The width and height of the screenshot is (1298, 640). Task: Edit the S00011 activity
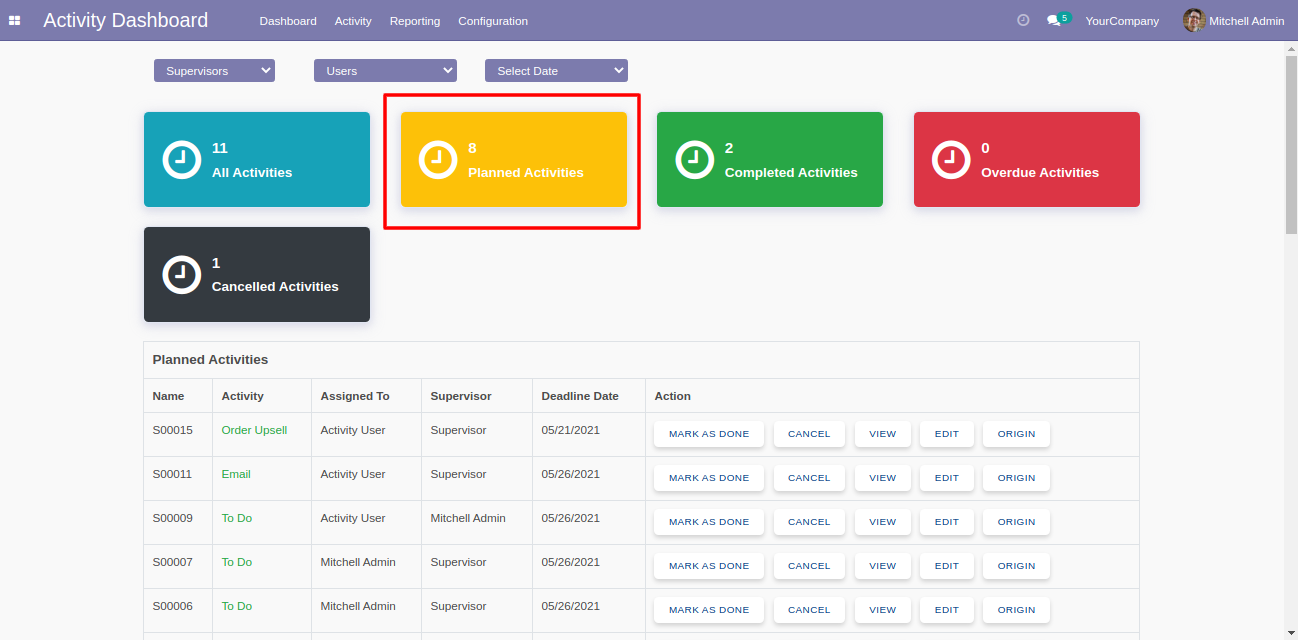(947, 478)
